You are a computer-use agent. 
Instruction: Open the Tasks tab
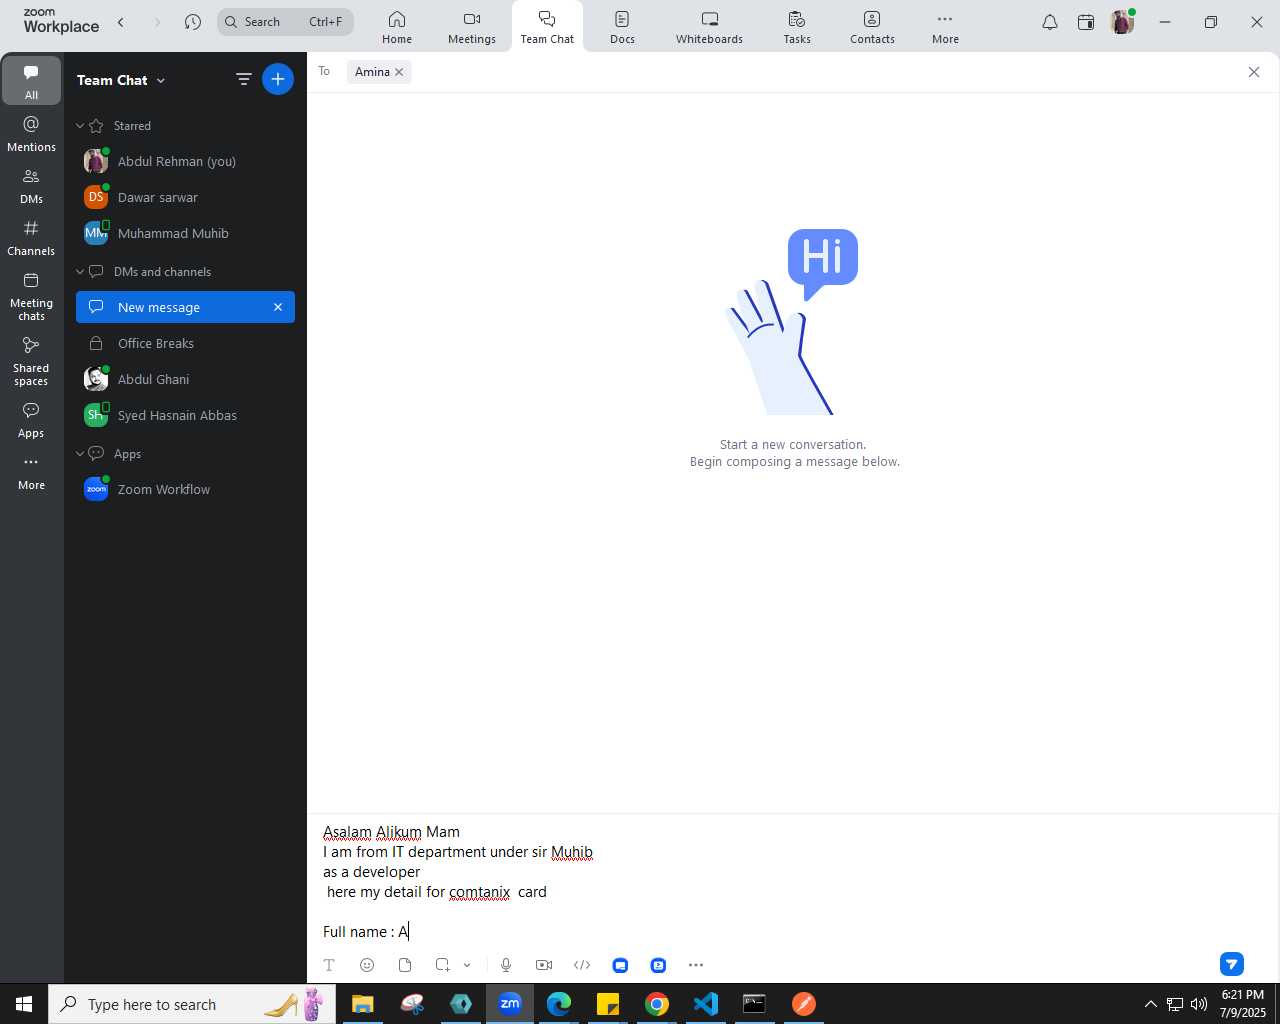tap(797, 27)
